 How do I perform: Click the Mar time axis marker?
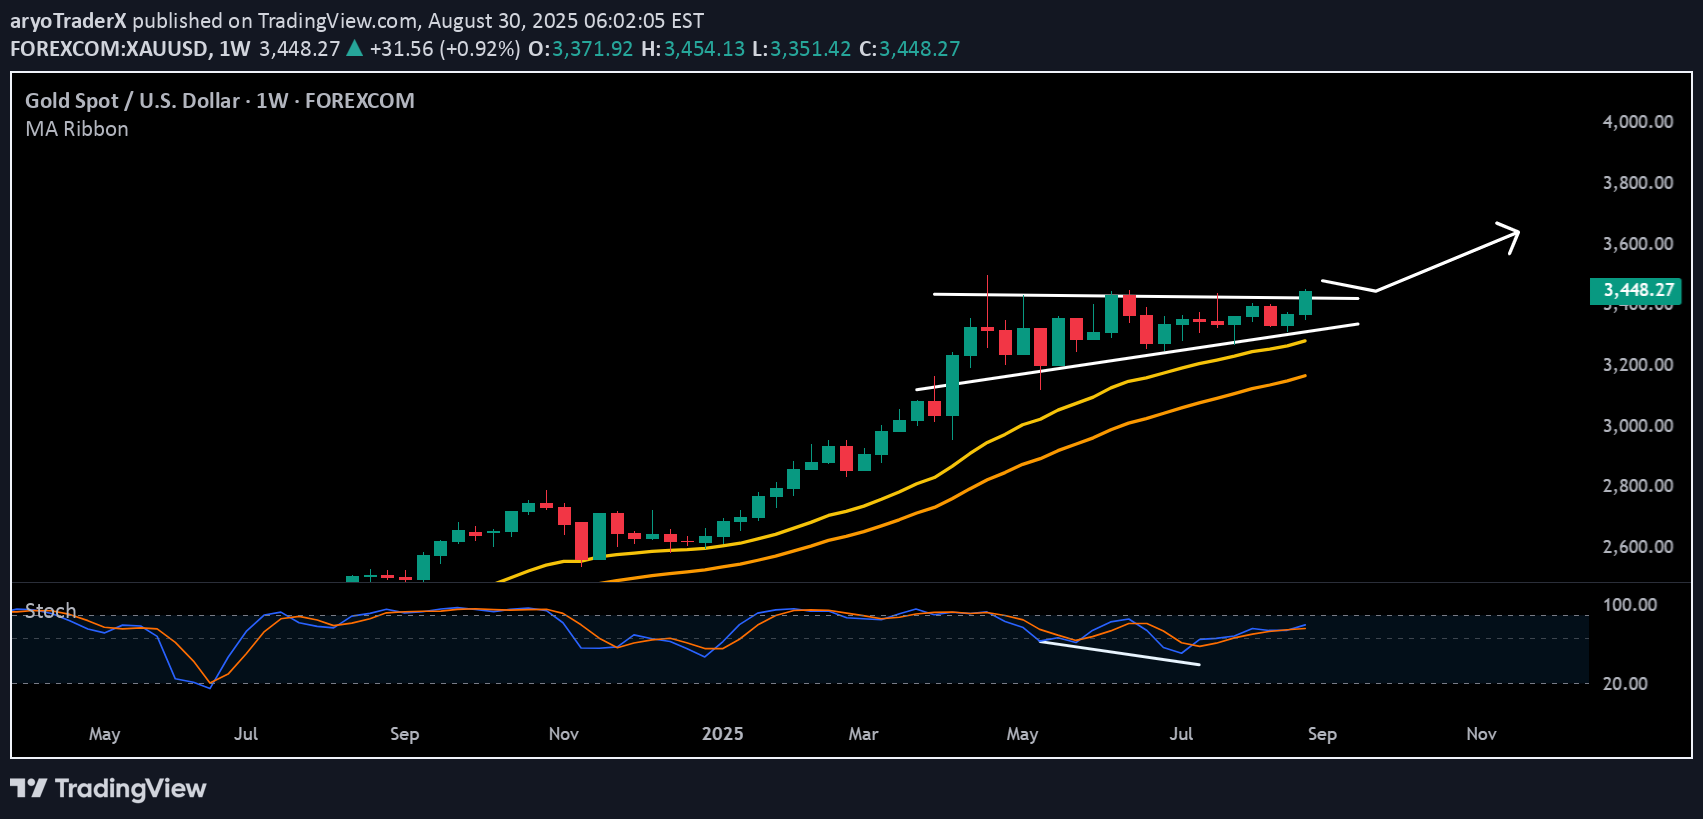tap(863, 734)
